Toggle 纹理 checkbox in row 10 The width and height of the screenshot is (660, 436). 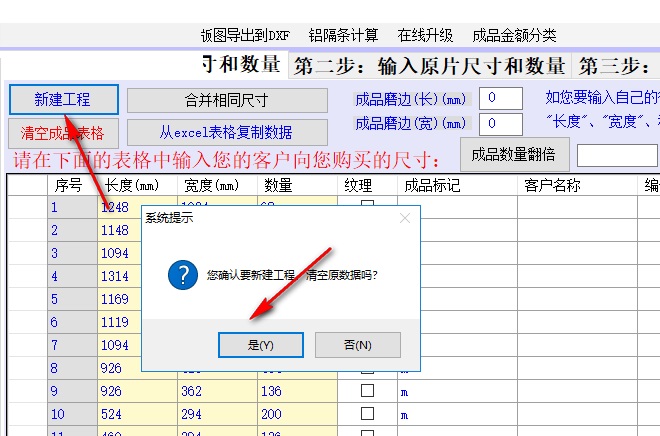tap(367, 413)
